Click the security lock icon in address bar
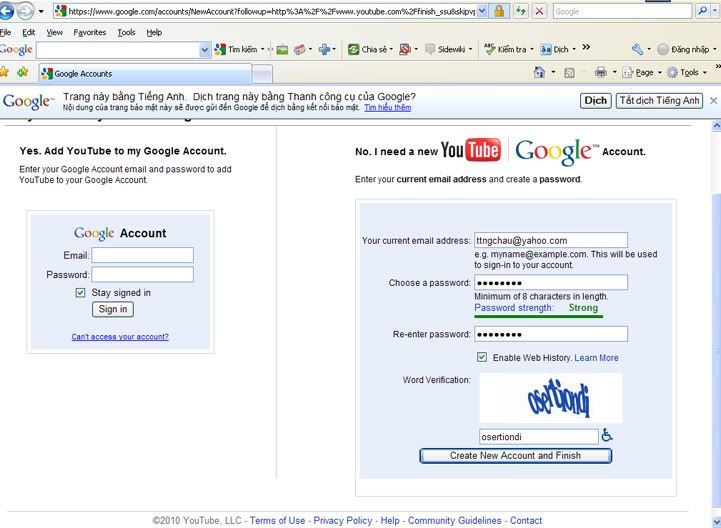This screenshot has height=528, width=721. tap(499, 11)
